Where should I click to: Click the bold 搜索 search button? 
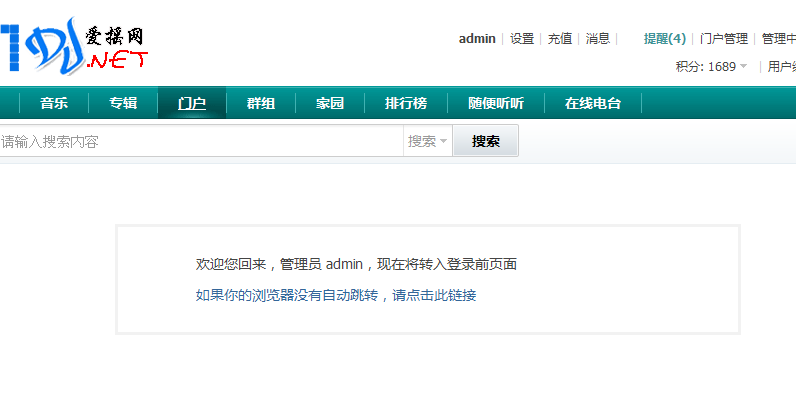coord(485,141)
